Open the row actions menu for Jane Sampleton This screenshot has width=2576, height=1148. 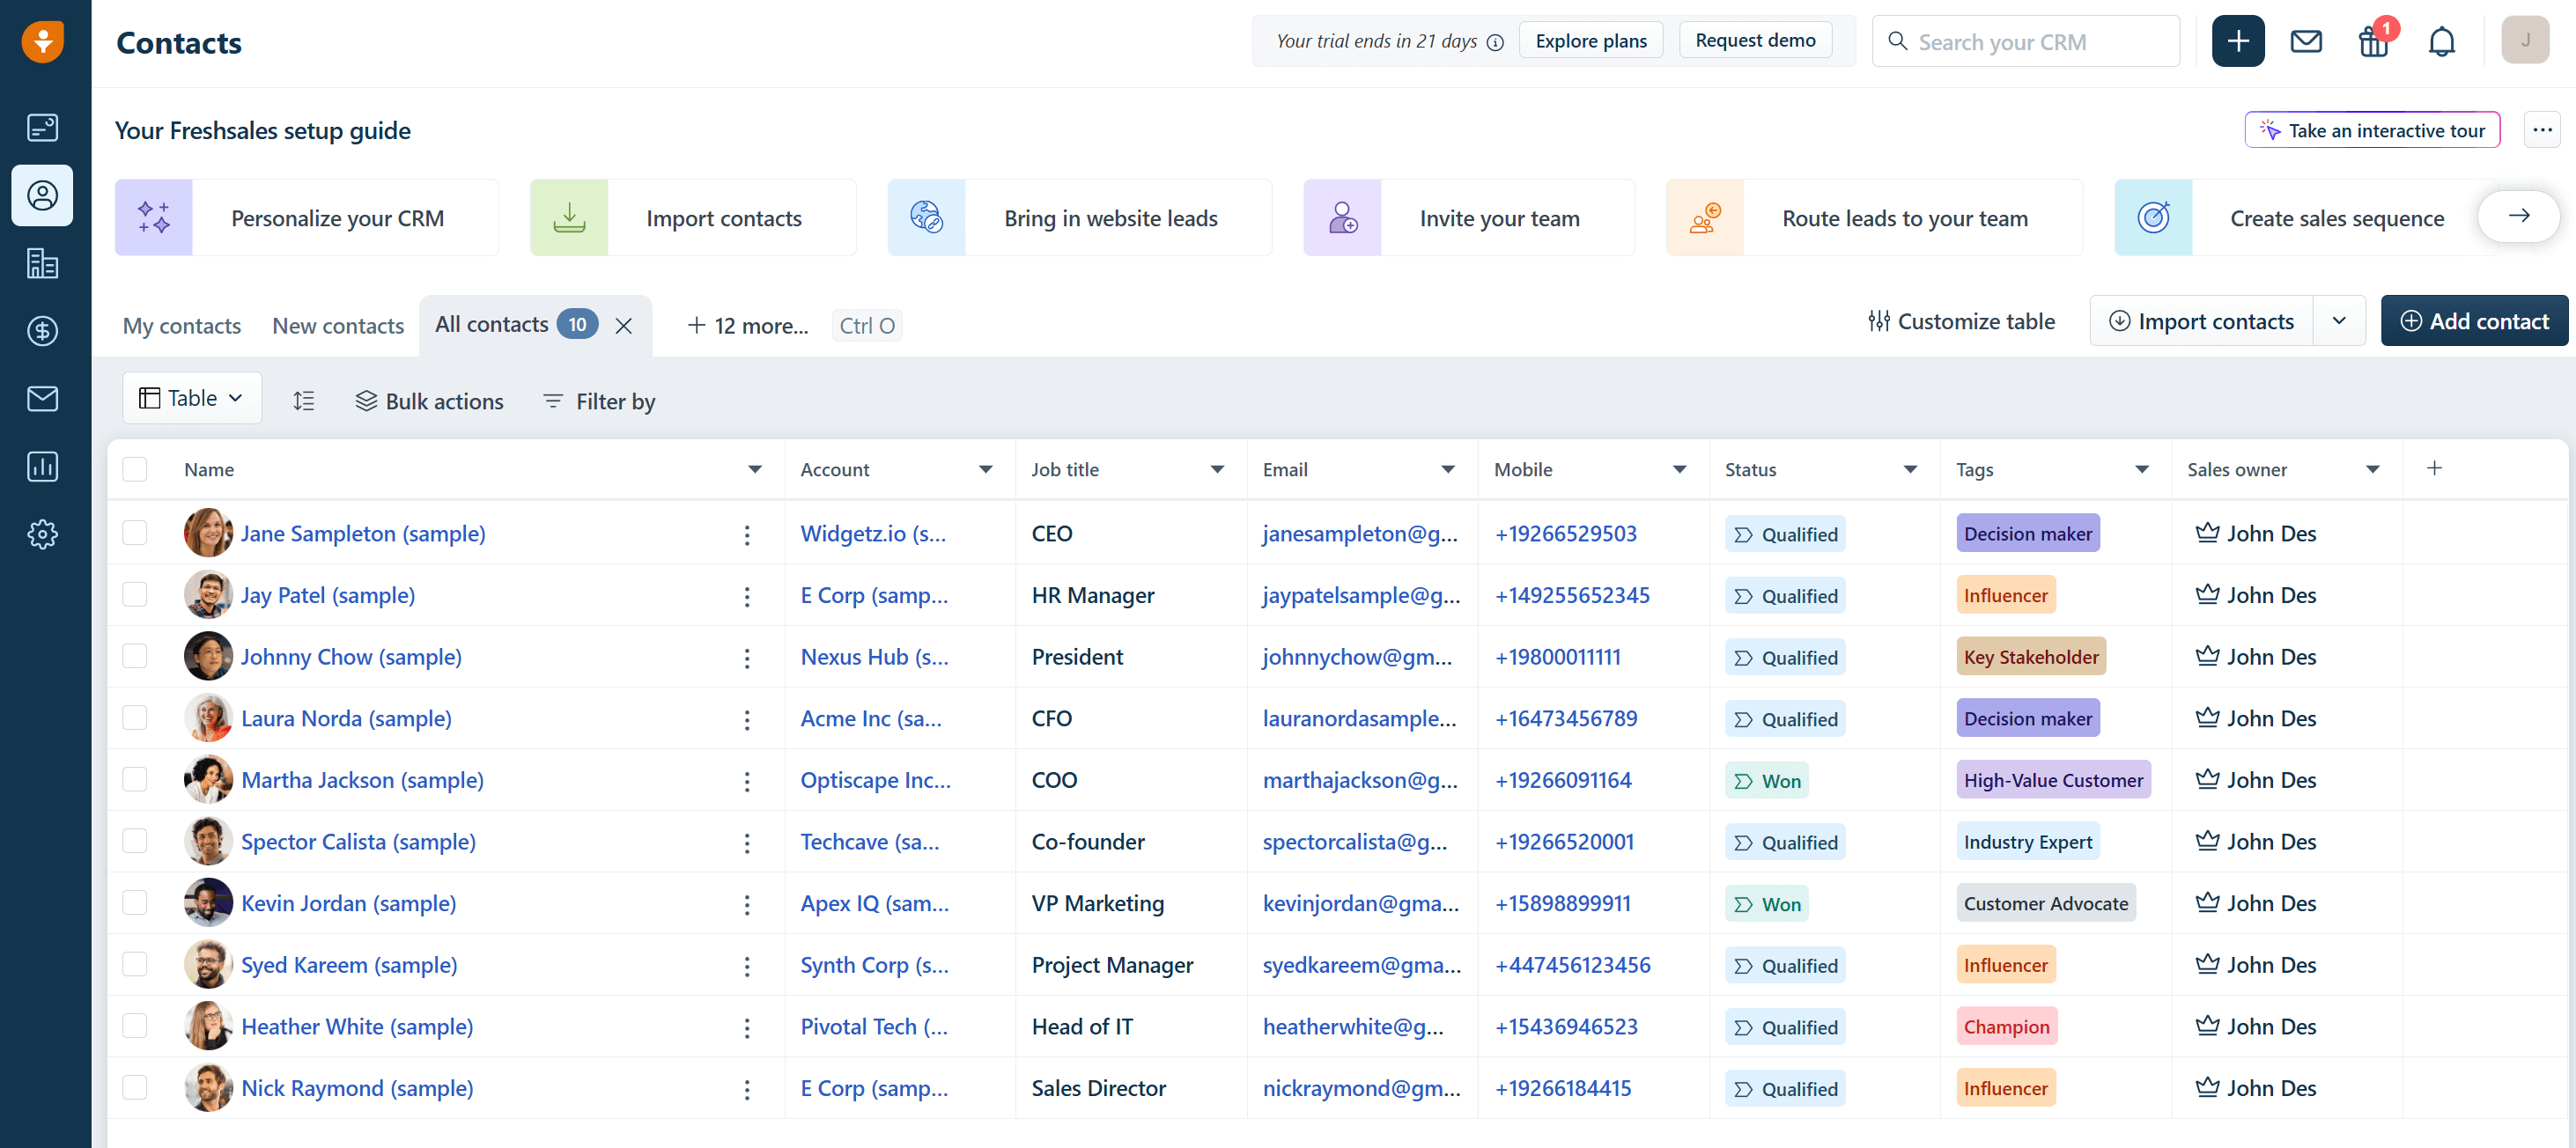[x=747, y=534]
